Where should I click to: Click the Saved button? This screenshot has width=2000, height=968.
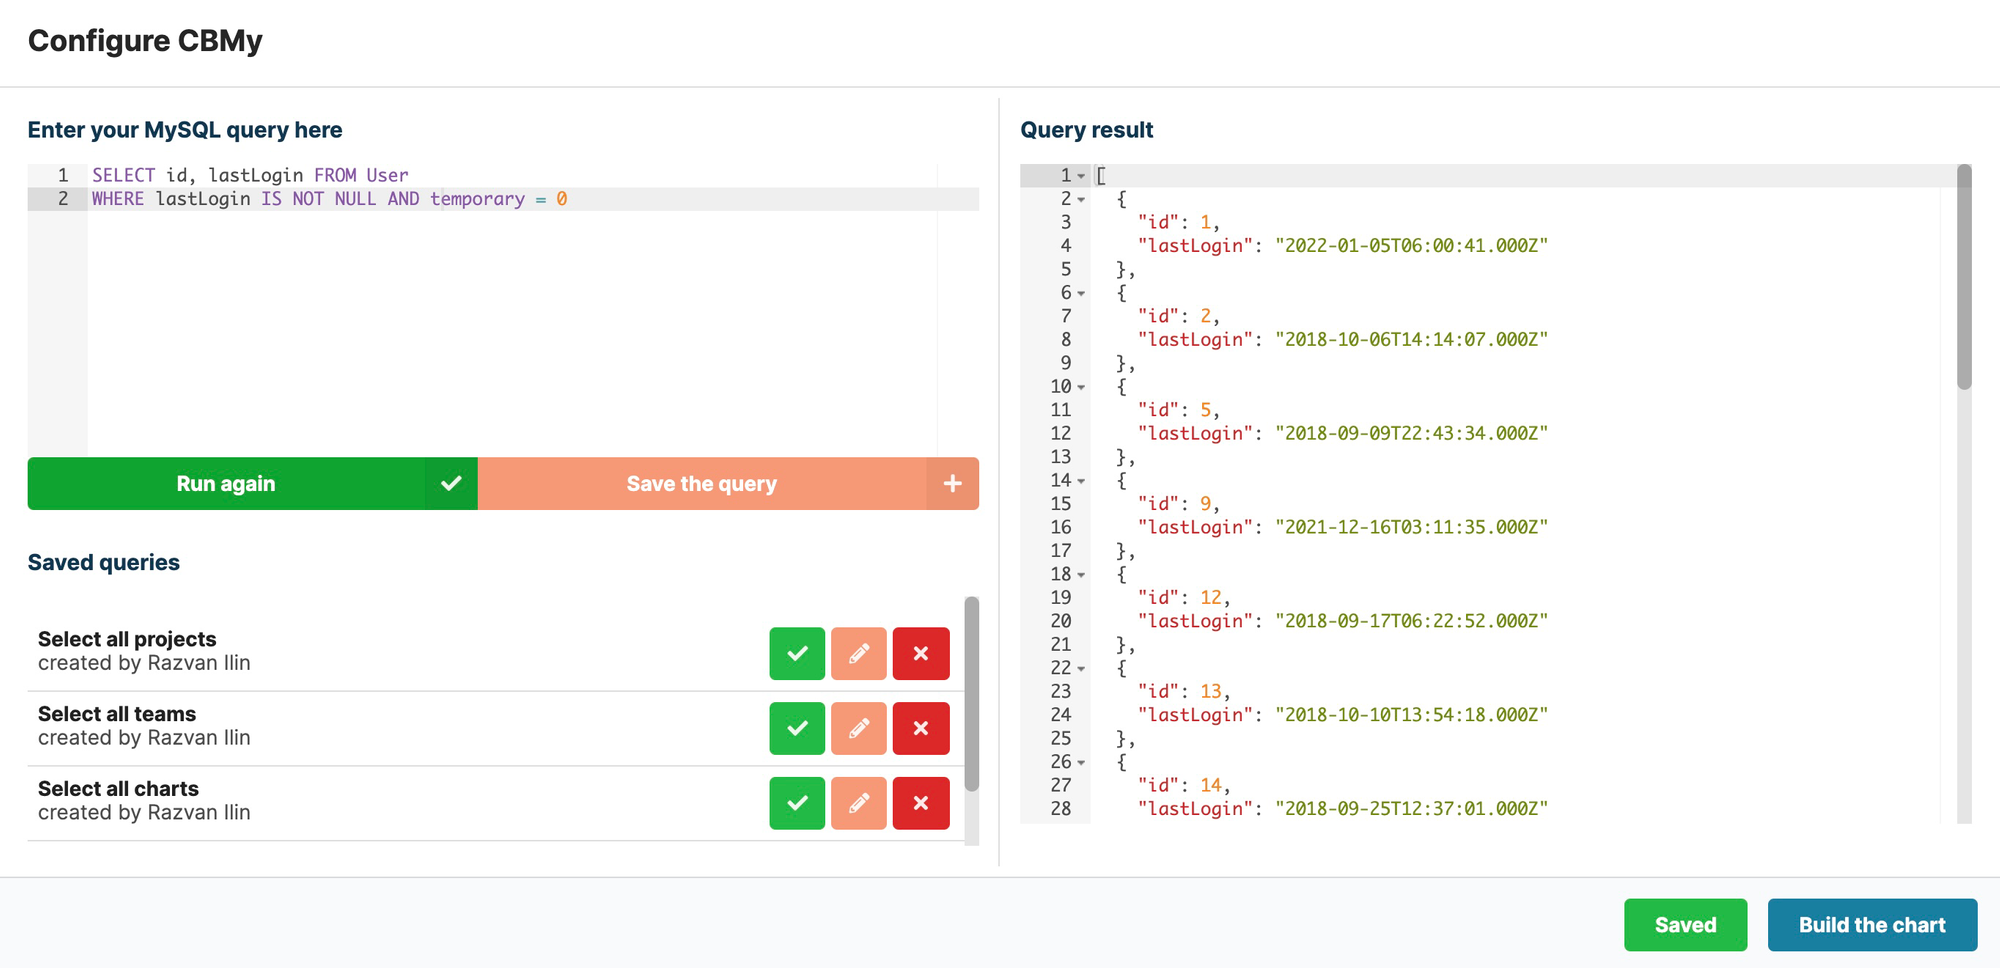pos(1686,925)
